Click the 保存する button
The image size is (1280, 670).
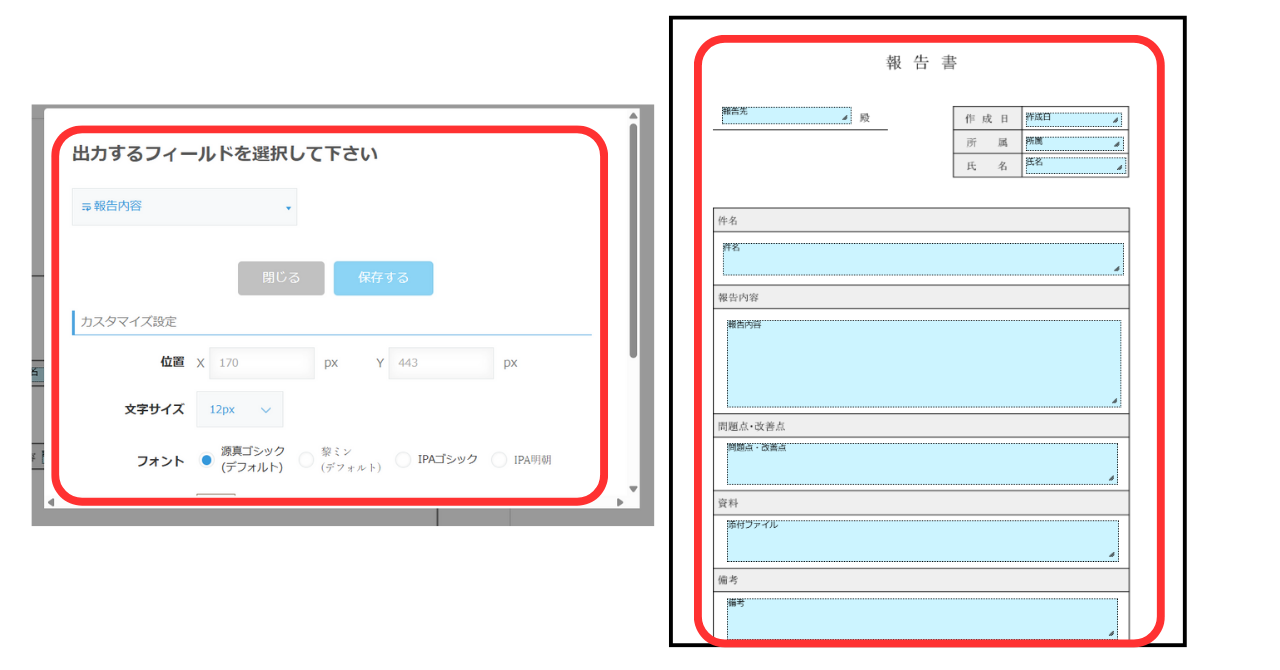(384, 278)
